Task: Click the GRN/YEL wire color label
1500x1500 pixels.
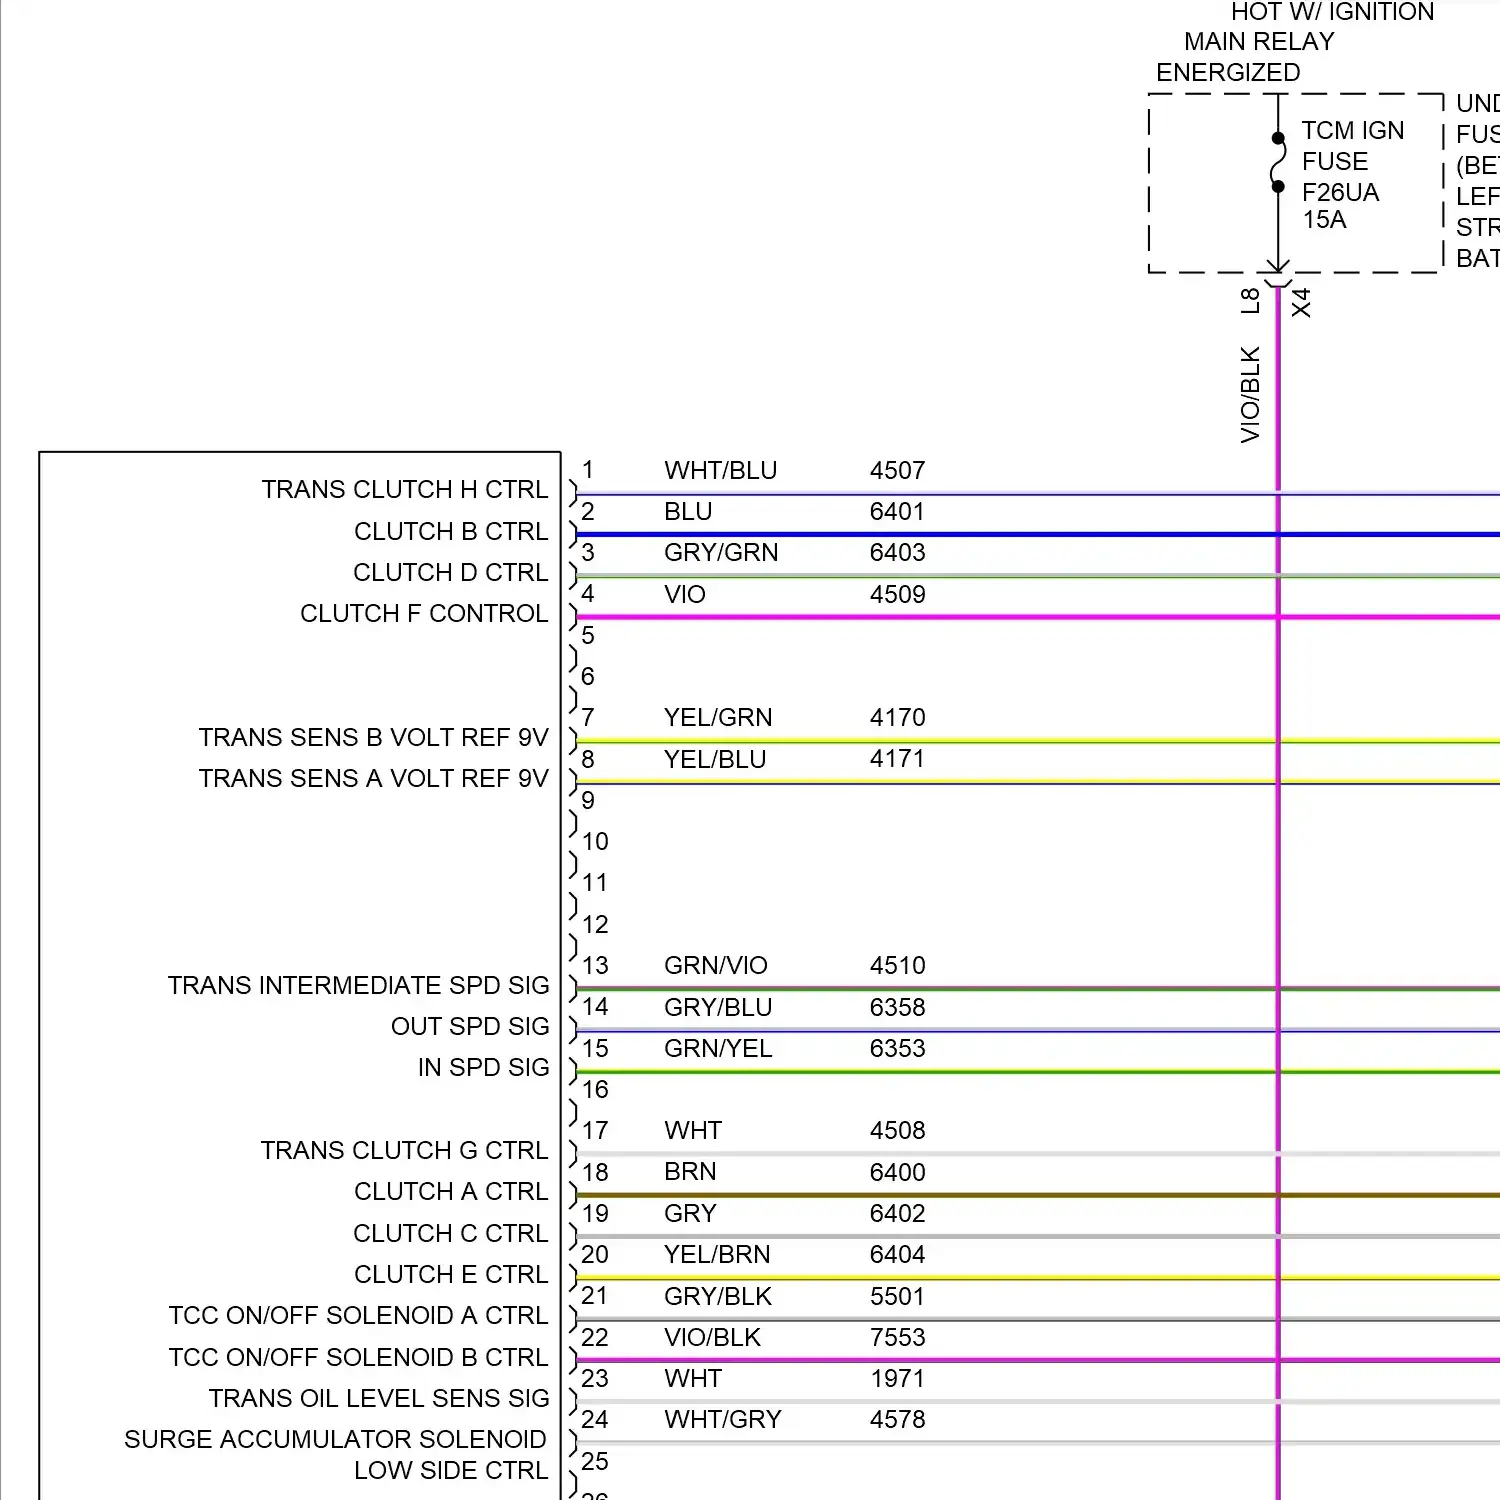Action: pyautogui.click(x=718, y=1048)
